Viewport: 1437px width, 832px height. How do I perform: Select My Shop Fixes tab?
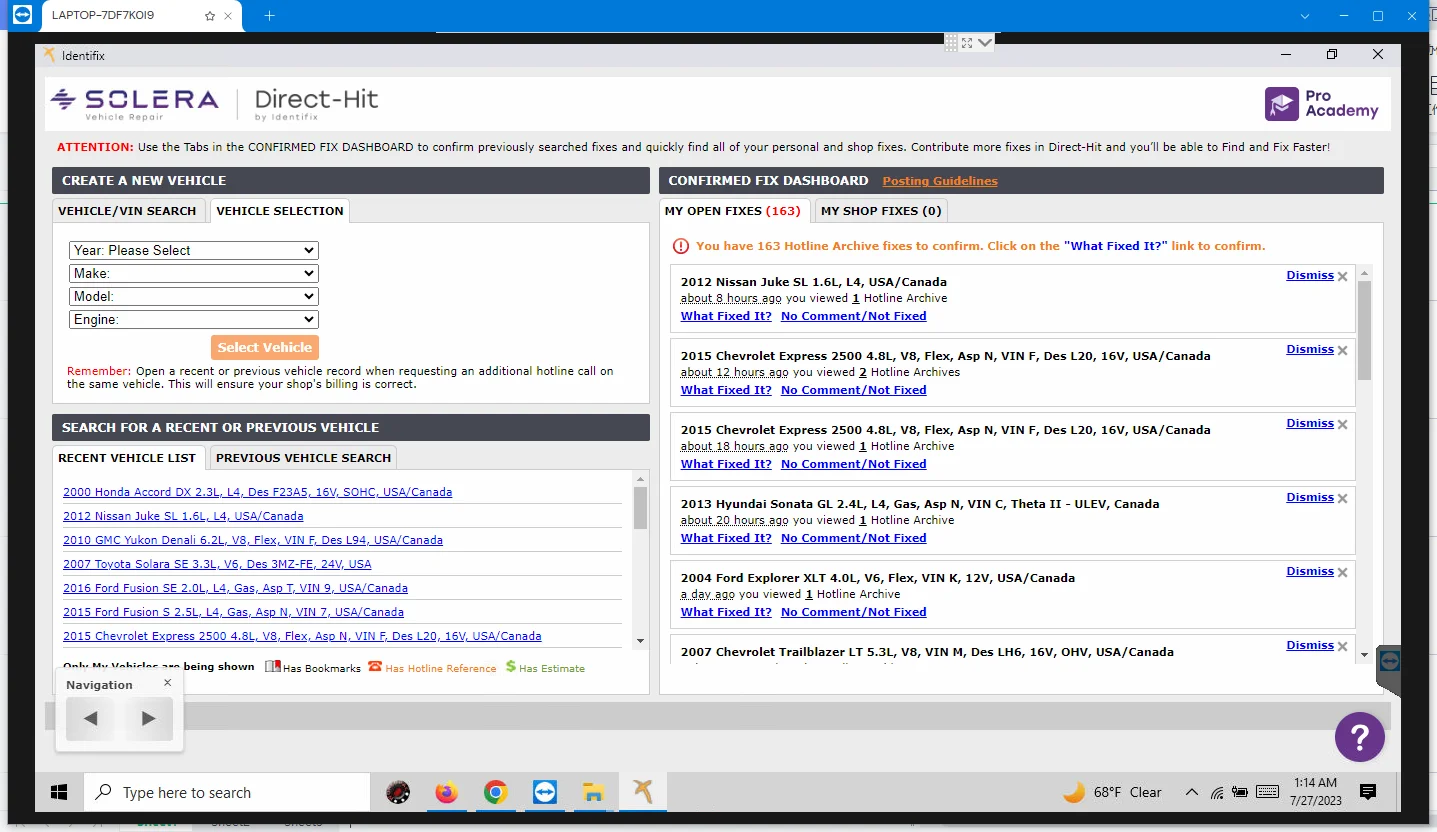coord(881,211)
